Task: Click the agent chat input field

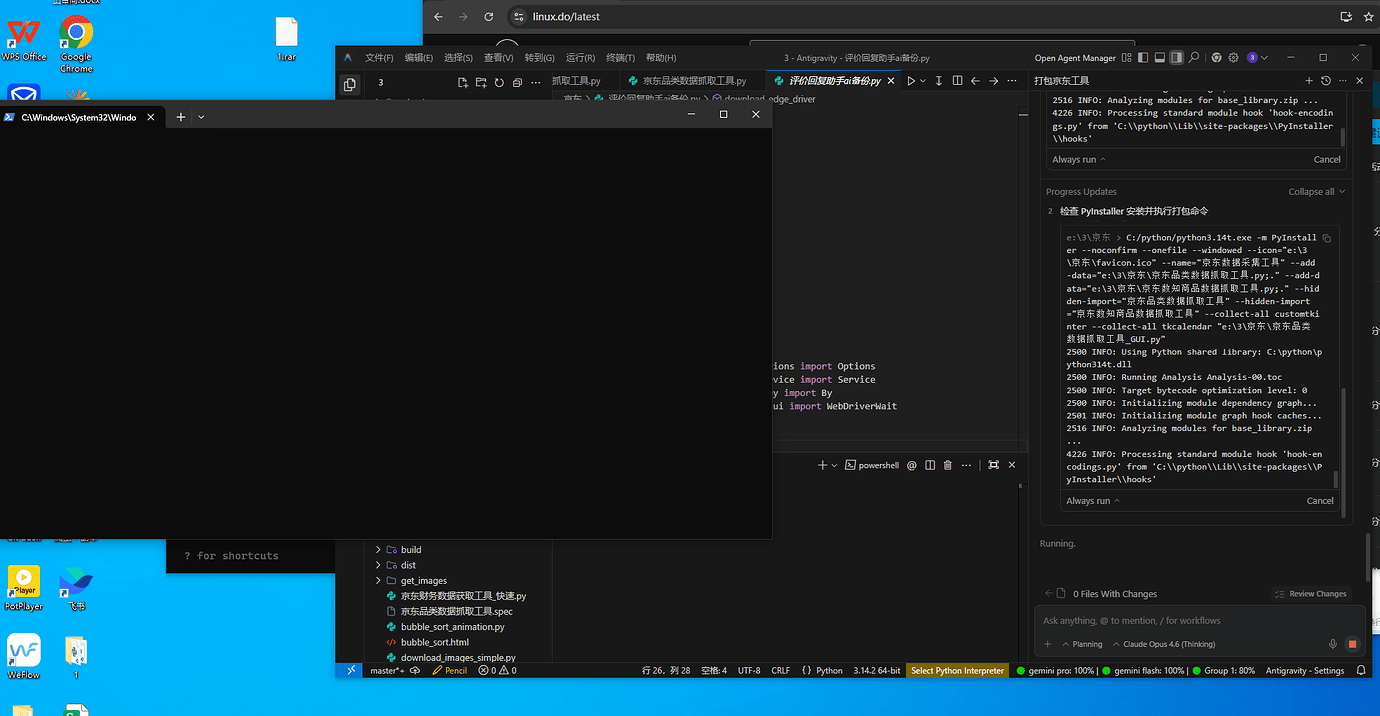Action: click(x=1200, y=621)
